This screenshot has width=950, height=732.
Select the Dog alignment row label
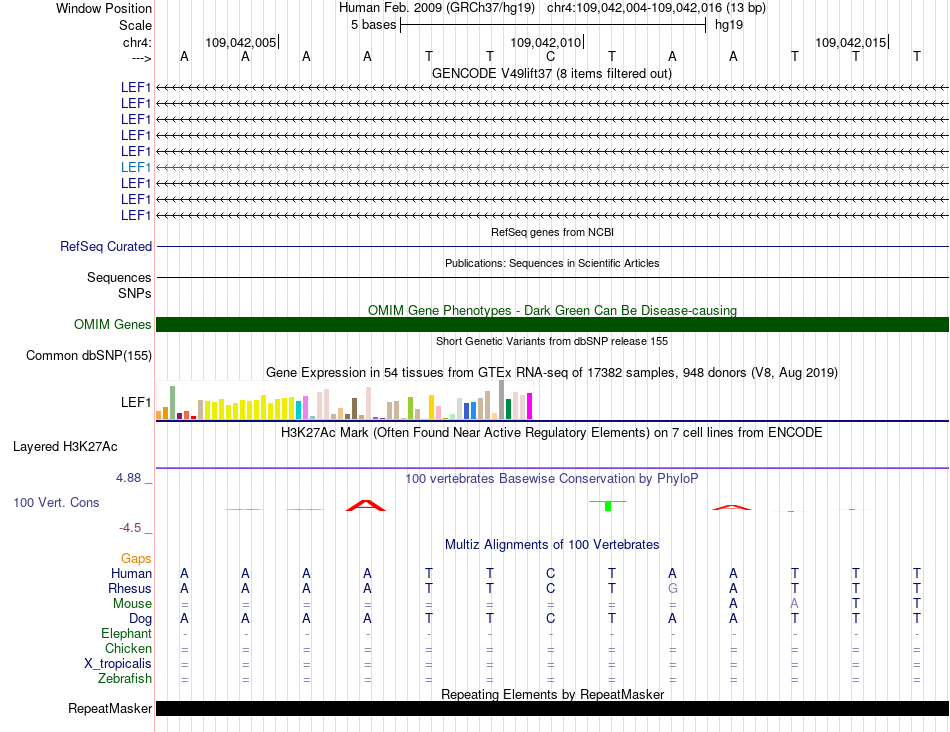141,619
